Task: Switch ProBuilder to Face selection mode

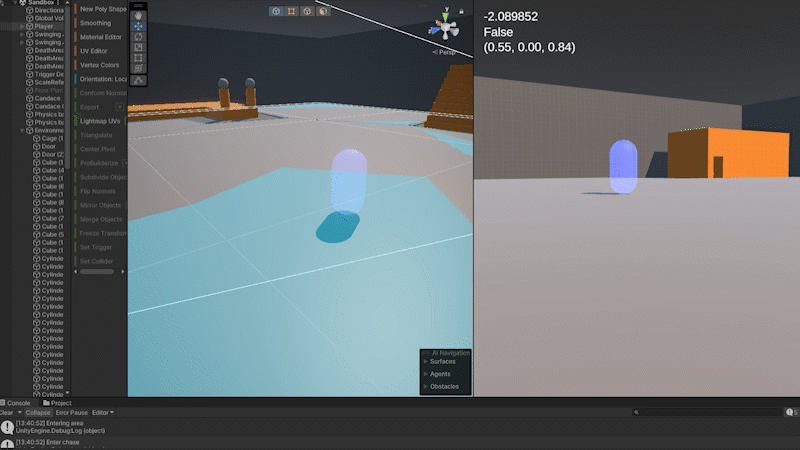Action: click(x=323, y=11)
